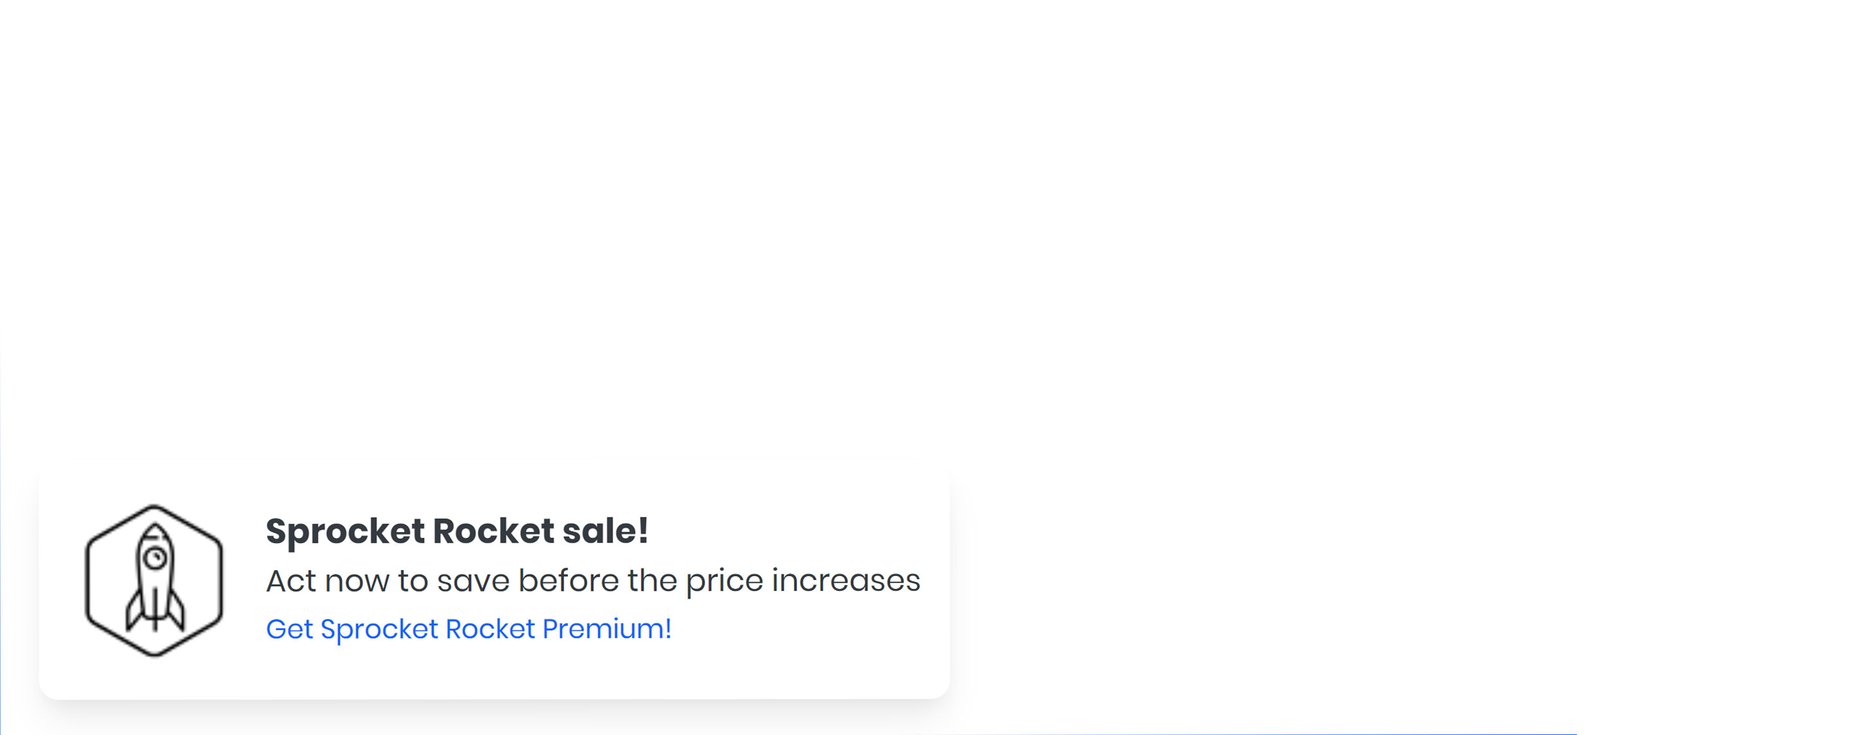Viewport: 1853px width, 735px height.
Task: Click the exclamation in the sale headline
Action: coord(643,532)
